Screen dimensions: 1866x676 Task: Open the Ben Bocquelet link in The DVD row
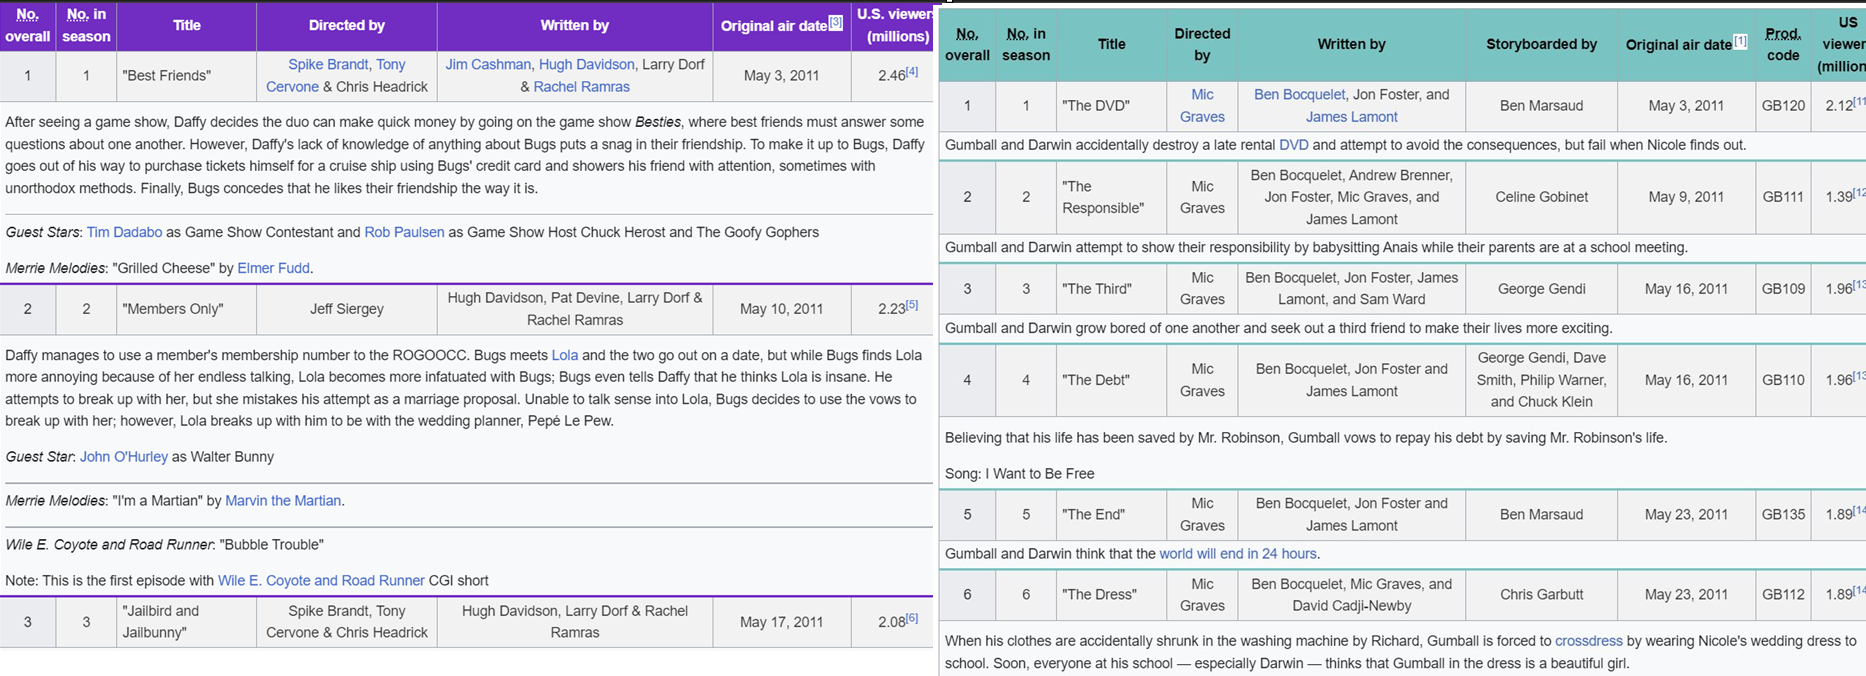click(1300, 94)
